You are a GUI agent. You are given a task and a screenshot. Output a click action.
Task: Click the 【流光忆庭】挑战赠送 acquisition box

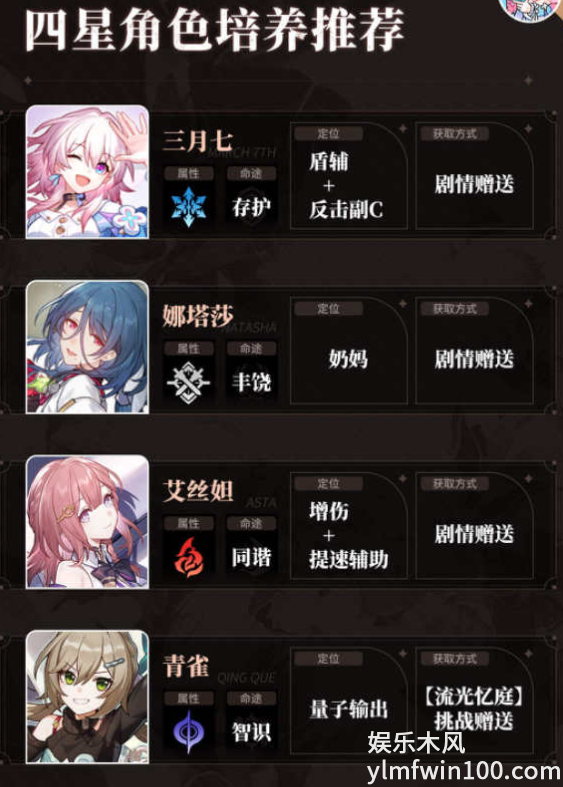pyautogui.click(x=474, y=701)
